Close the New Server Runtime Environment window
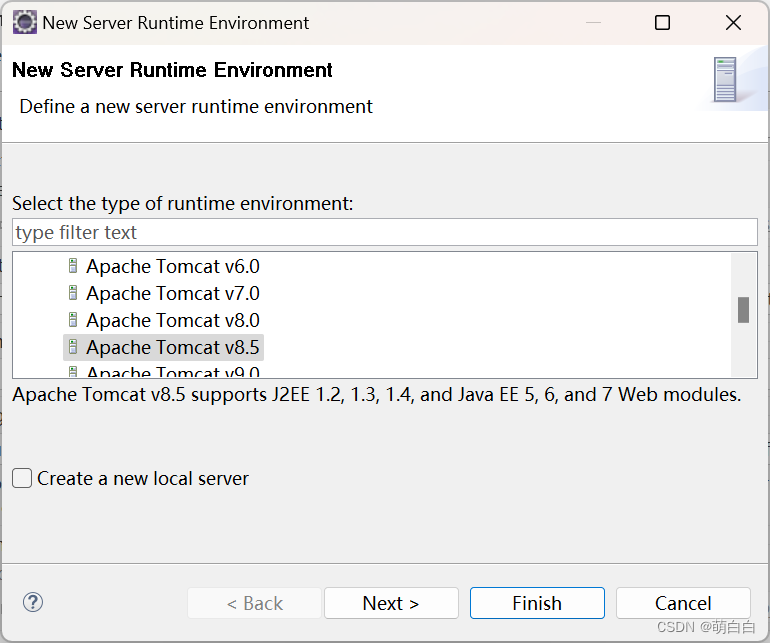The width and height of the screenshot is (770, 643). pos(733,23)
